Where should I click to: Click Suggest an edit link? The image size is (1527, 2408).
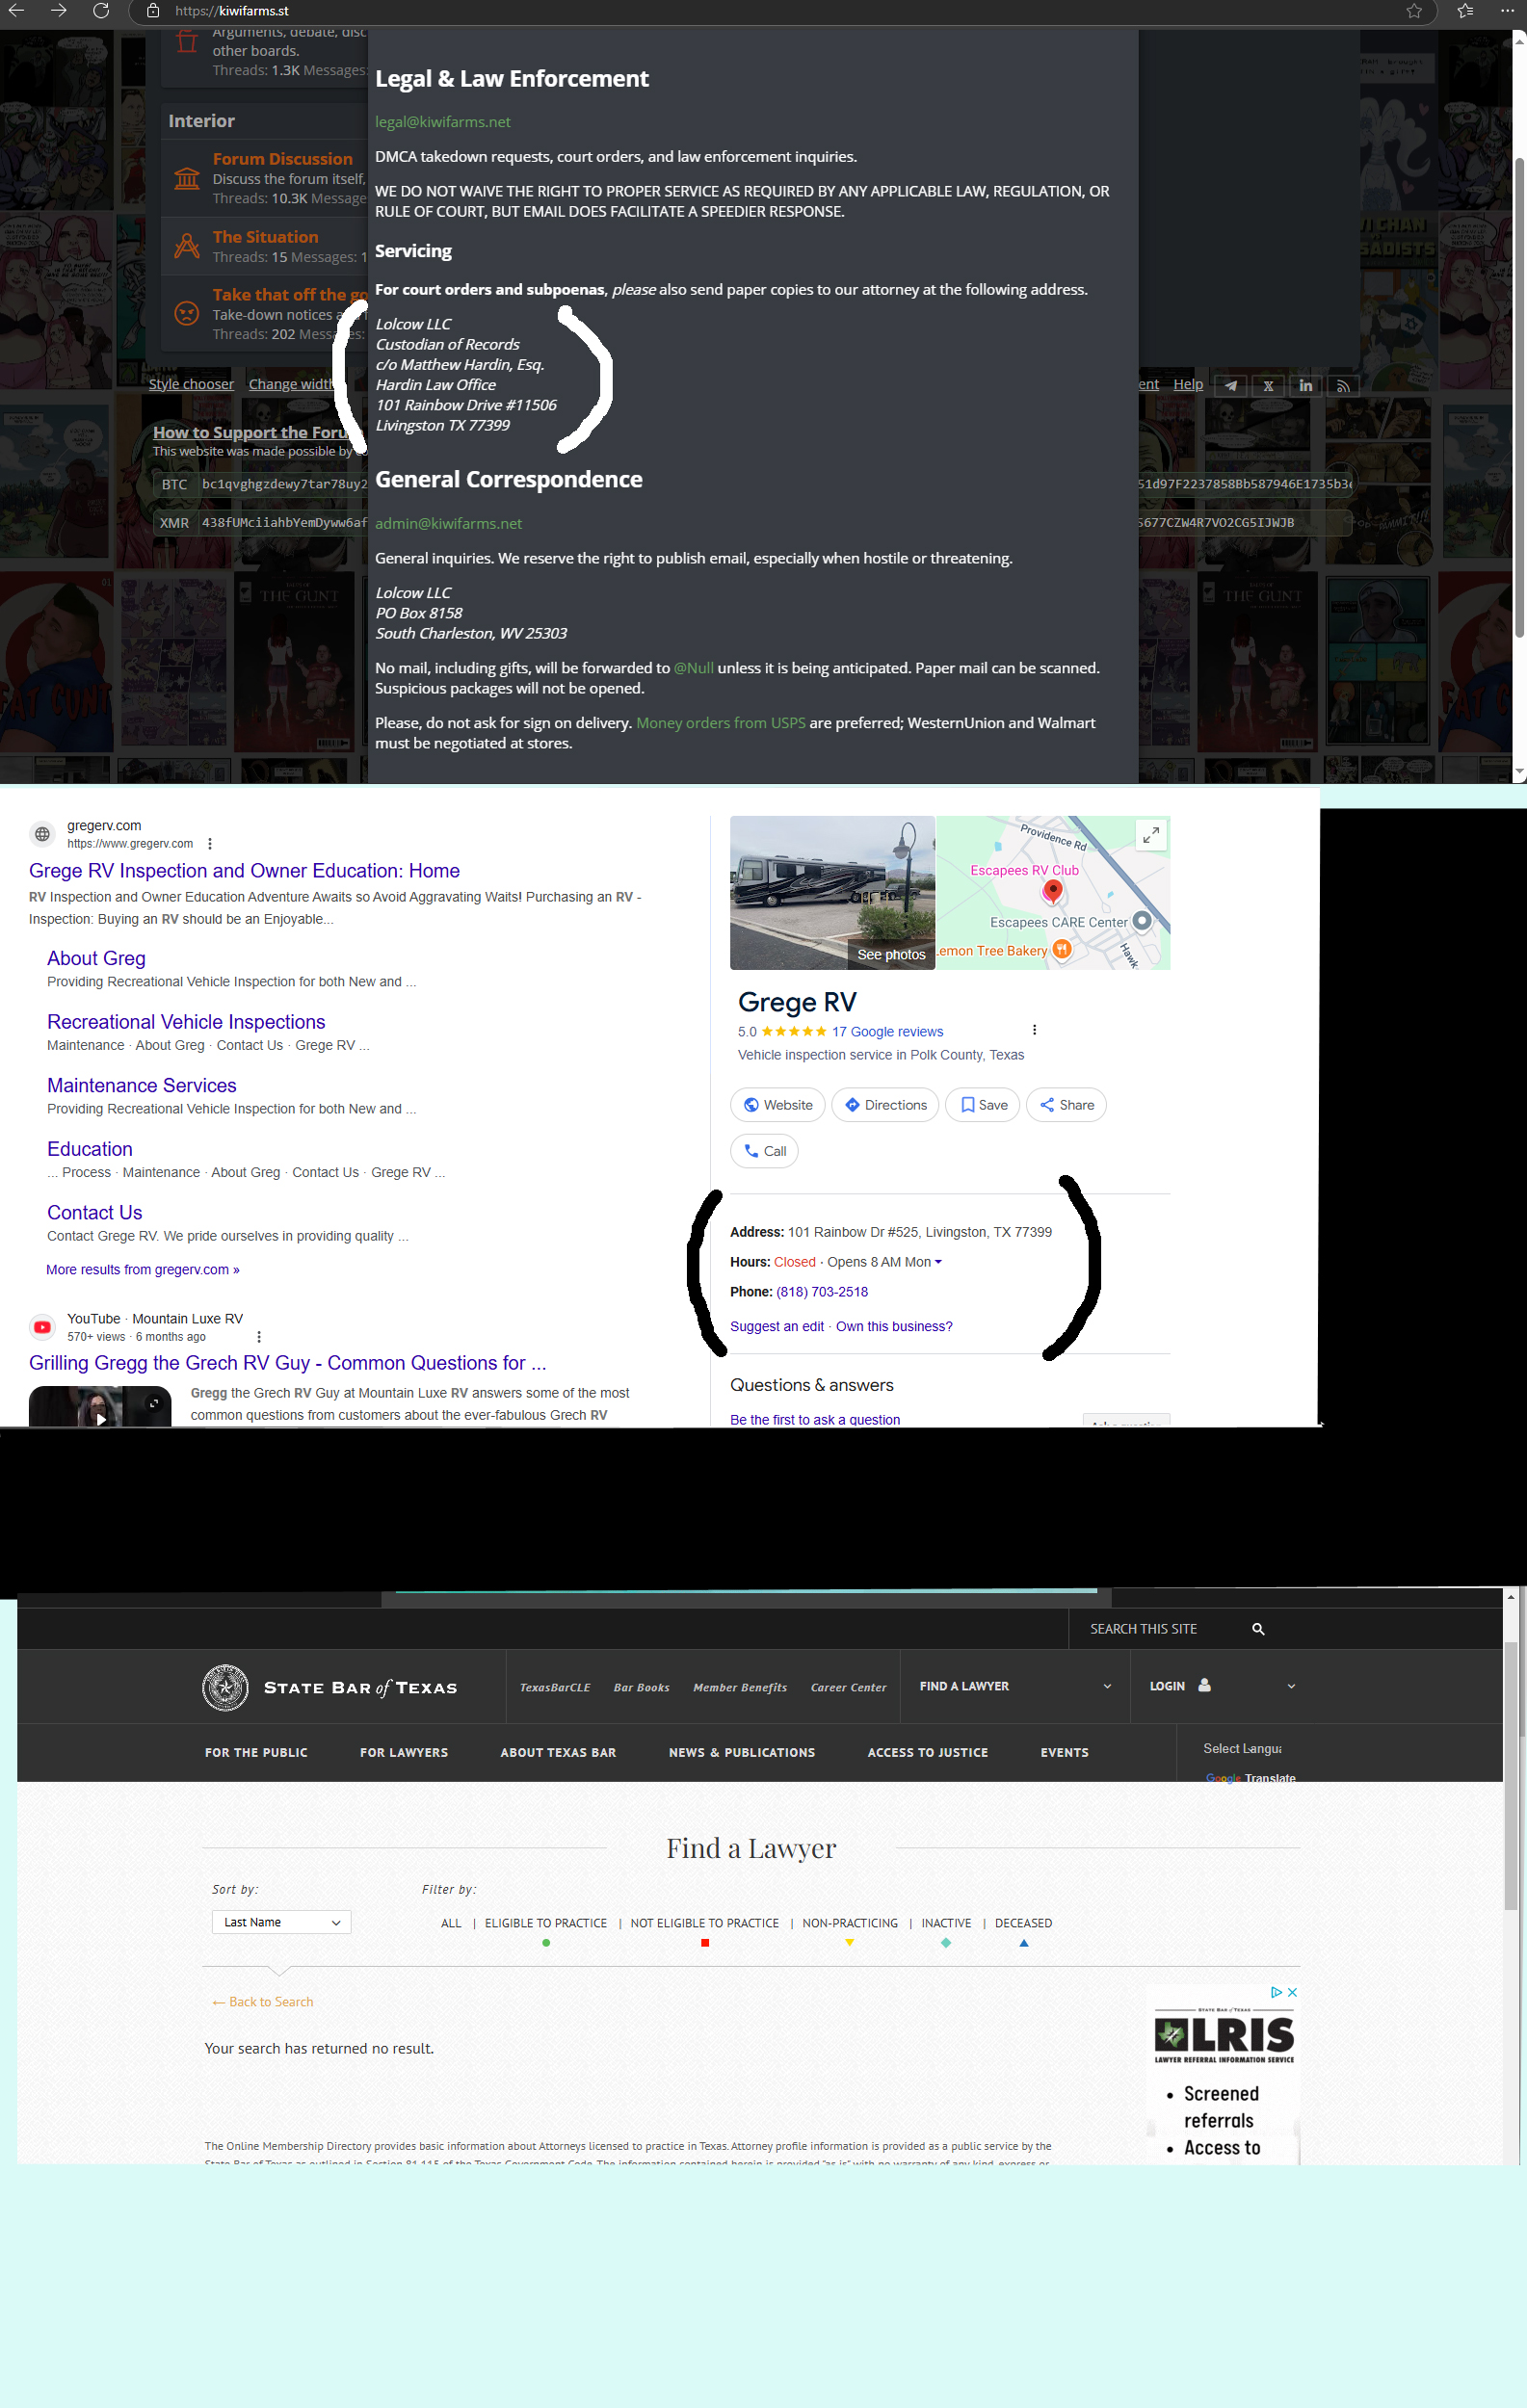[x=777, y=1326]
